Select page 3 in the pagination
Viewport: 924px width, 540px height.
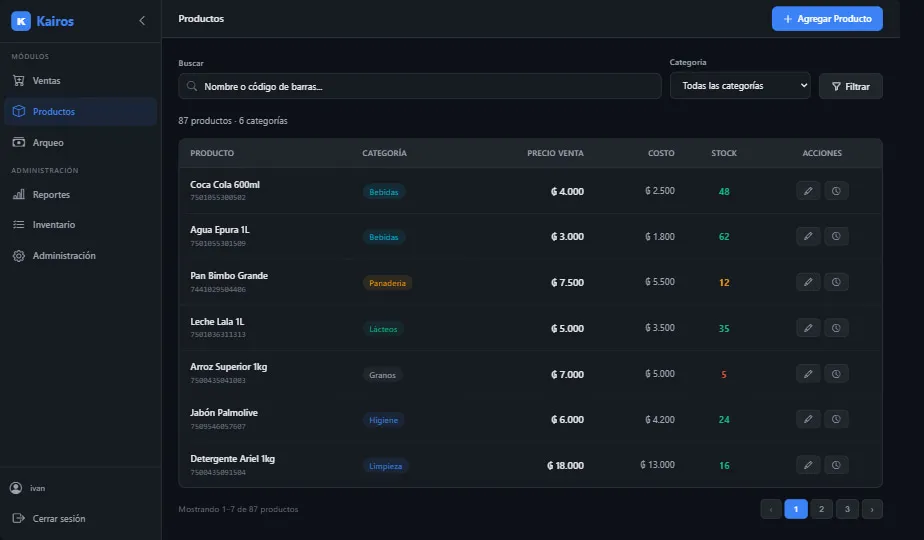[847, 509]
